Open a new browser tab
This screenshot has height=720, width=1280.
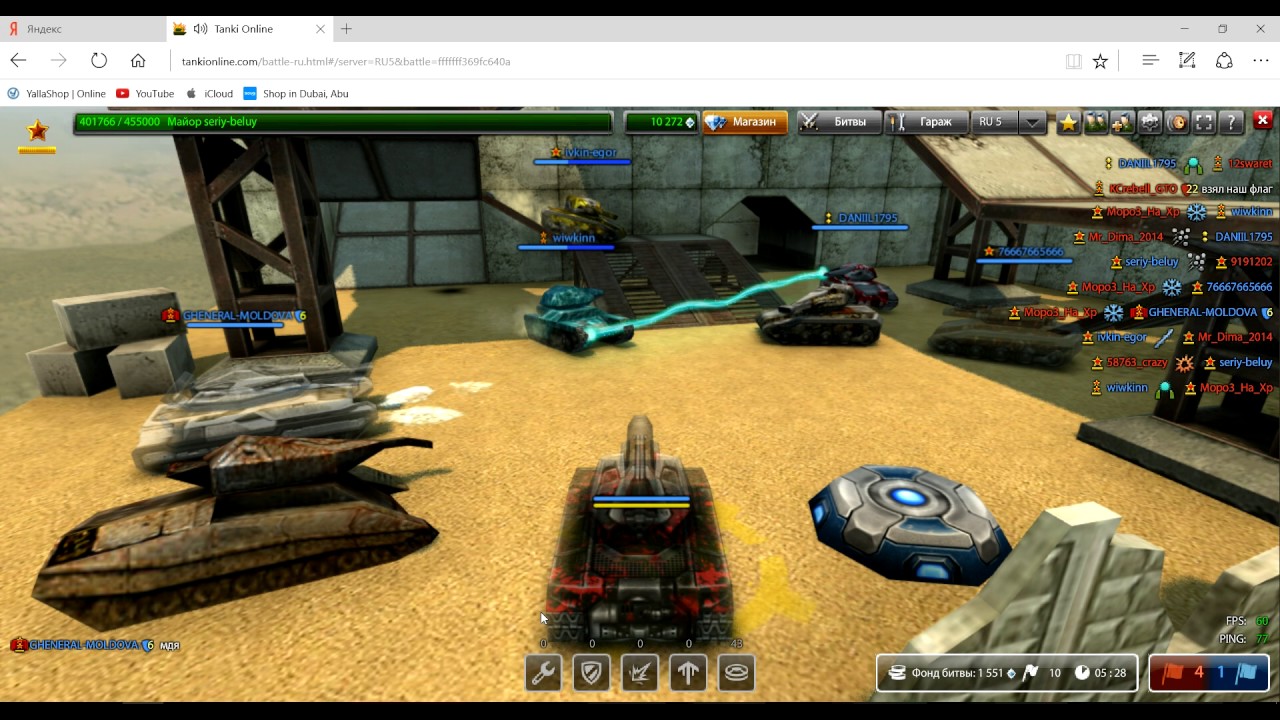coord(346,29)
